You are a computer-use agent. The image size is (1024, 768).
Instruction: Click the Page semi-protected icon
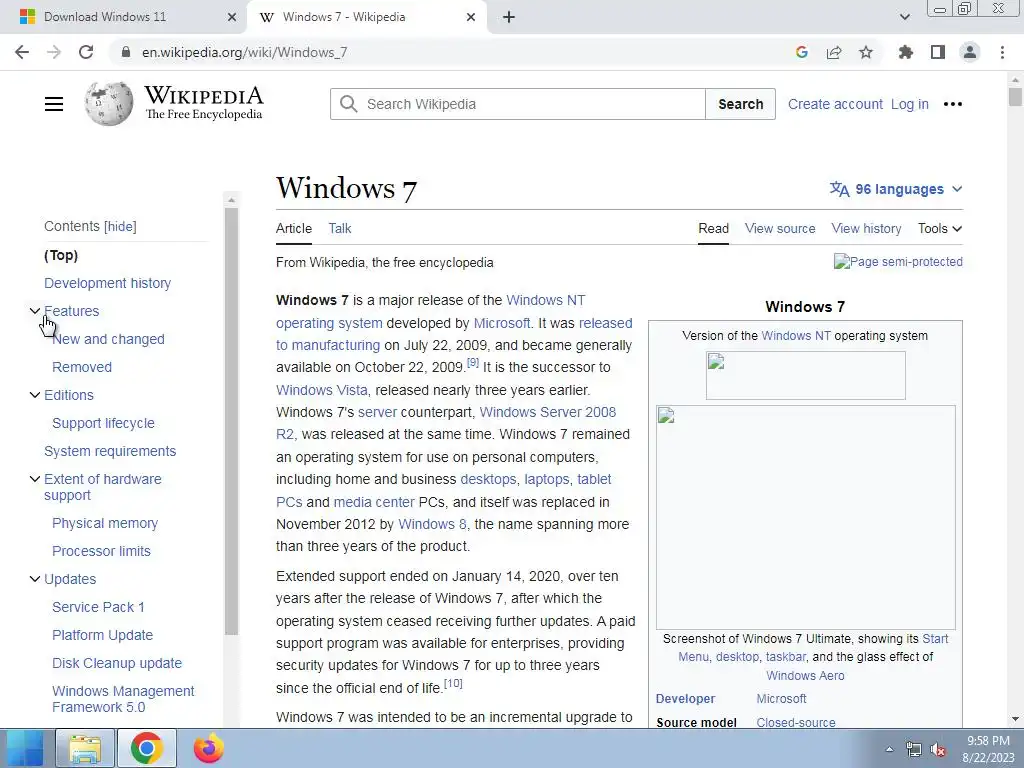[898, 261]
